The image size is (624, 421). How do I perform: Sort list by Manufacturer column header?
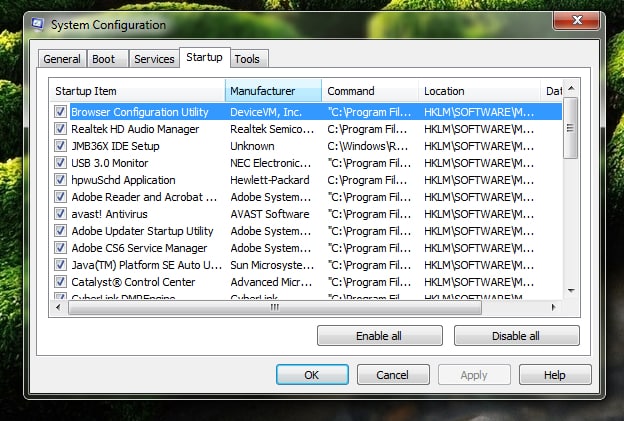tap(273, 91)
